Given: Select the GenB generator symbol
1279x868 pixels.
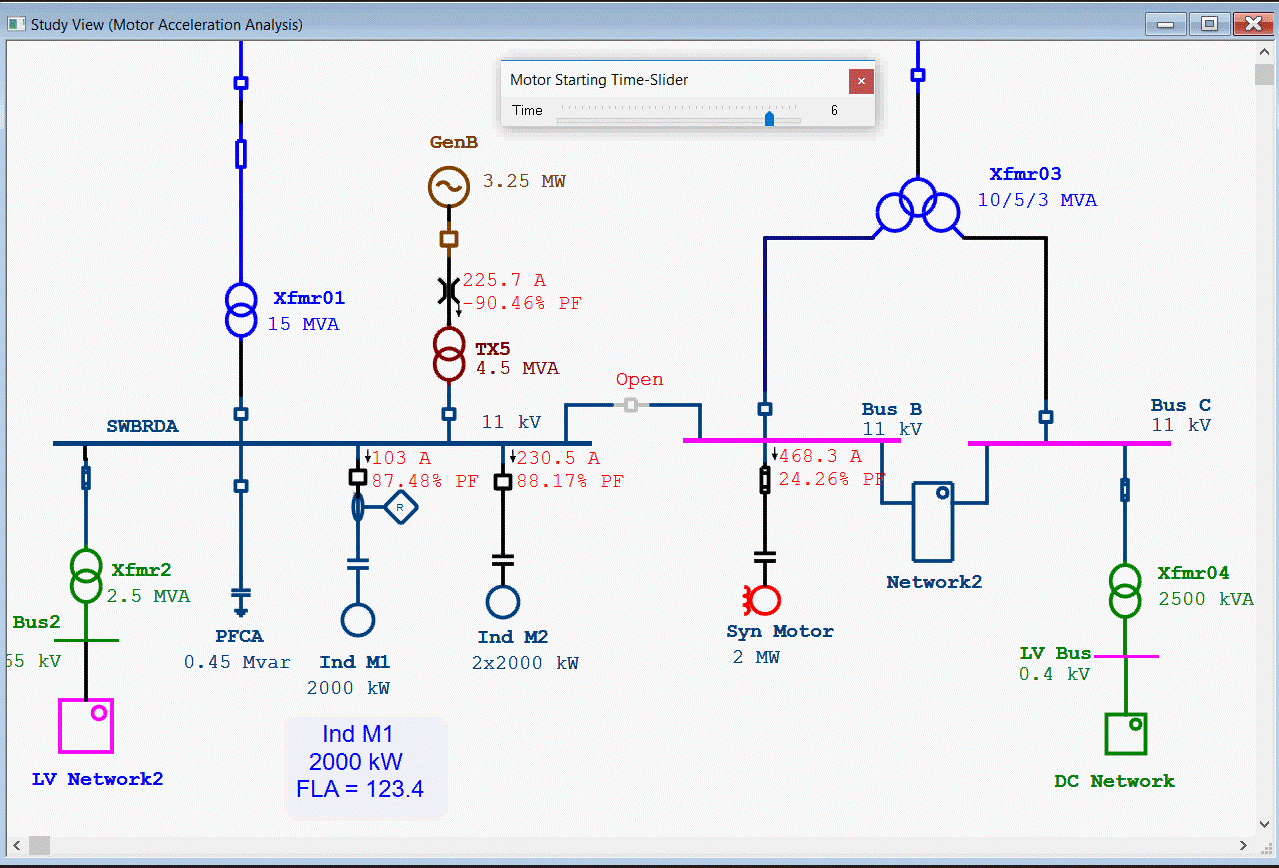Looking at the screenshot, I should [449, 186].
